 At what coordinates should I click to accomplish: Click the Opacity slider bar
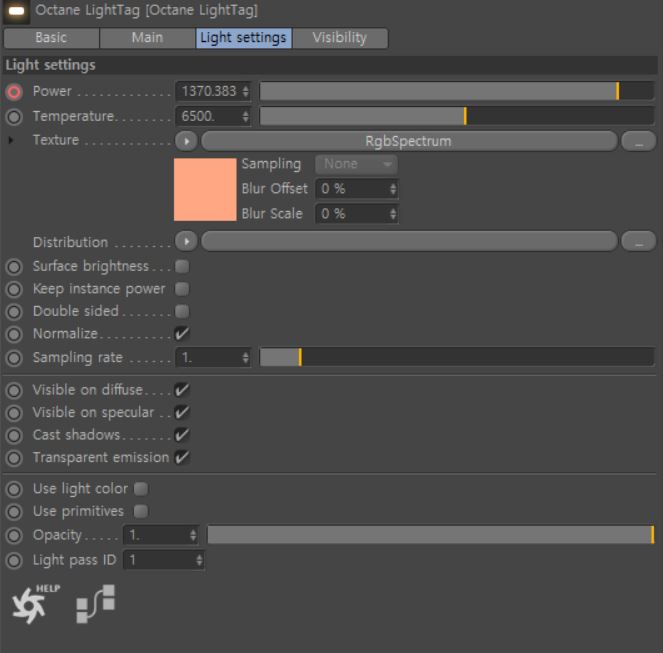coord(430,535)
